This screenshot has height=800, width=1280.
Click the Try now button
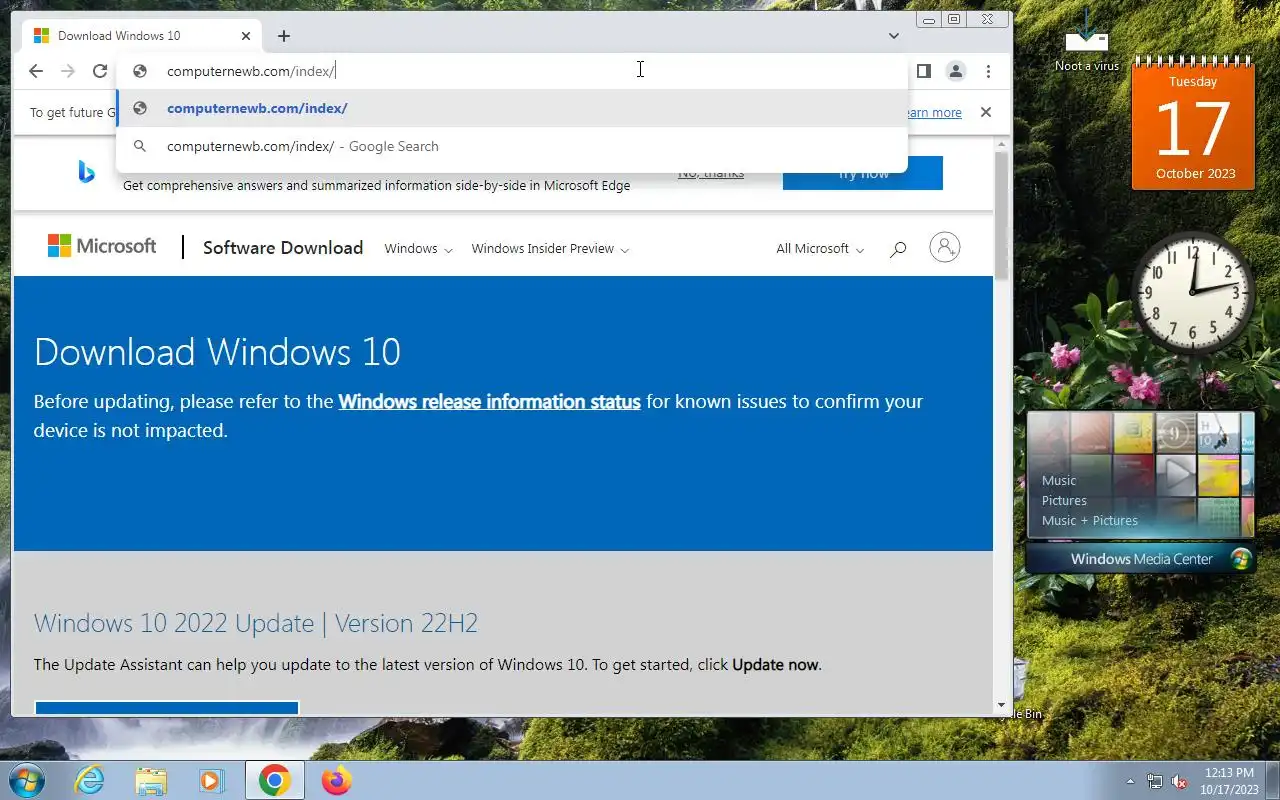(x=863, y=173)
